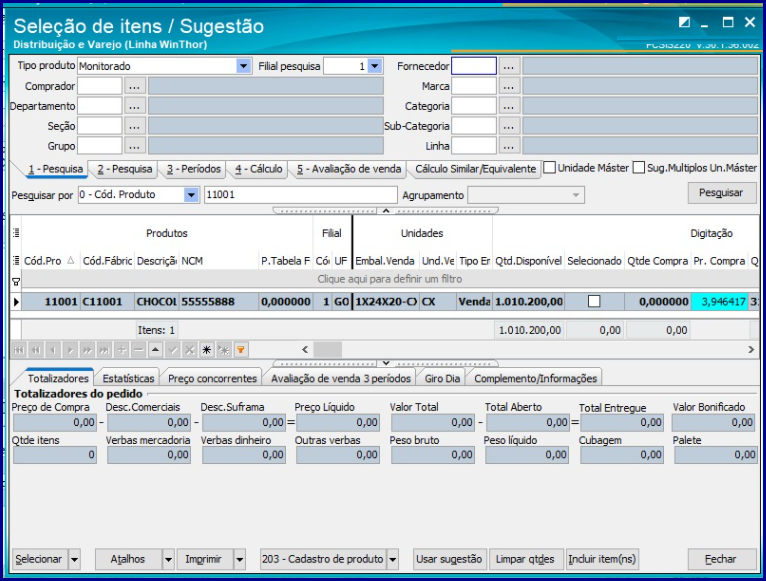This screenshot has height=581, width=766.
Task: Click search text field containing 11001
Action: tap(300, 195)
